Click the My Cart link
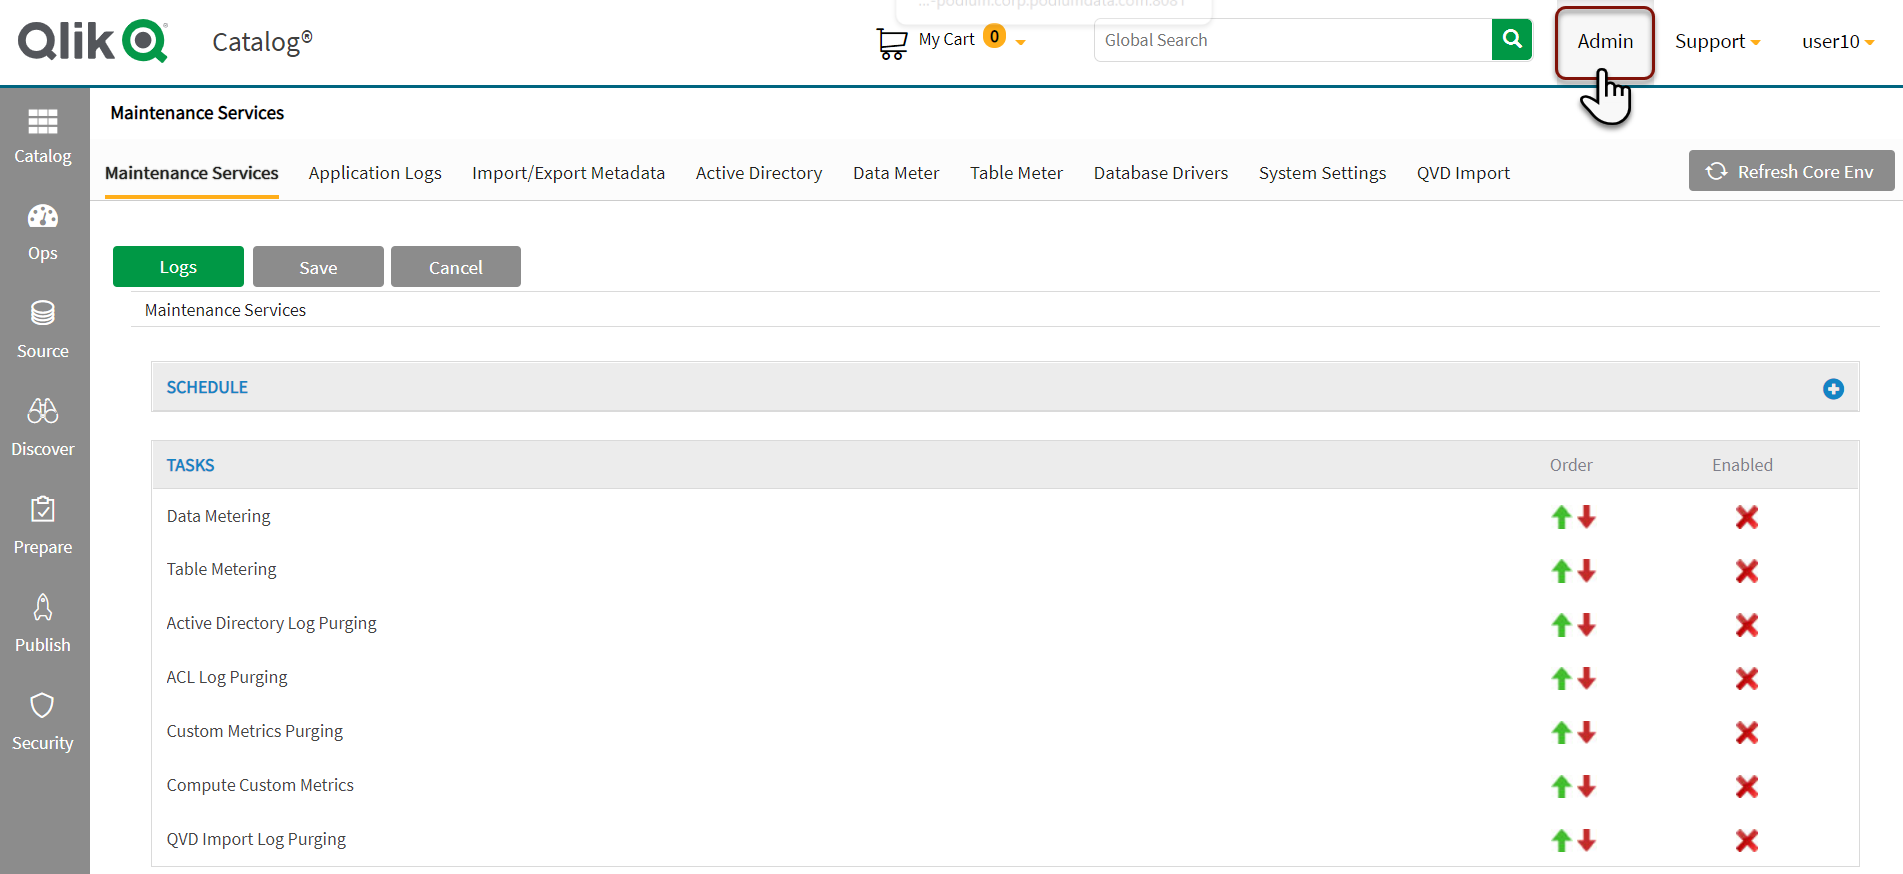The width and height of the screenshot is (1903, 874). [x=946, y=40]
